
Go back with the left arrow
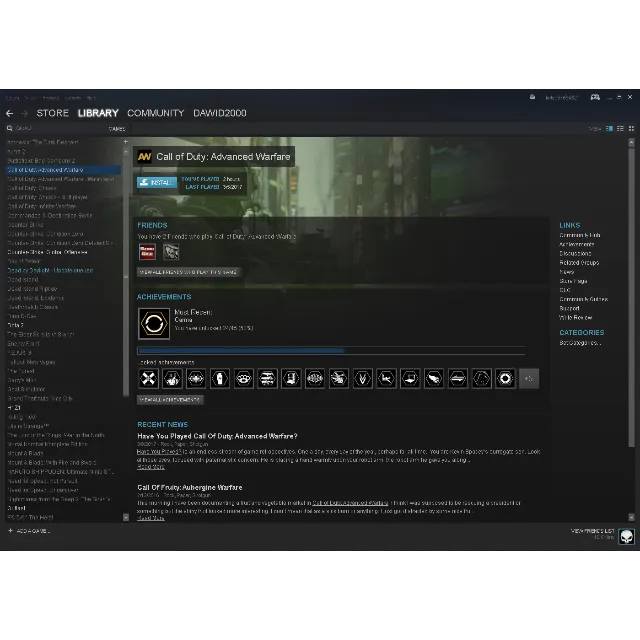point(9,113)
